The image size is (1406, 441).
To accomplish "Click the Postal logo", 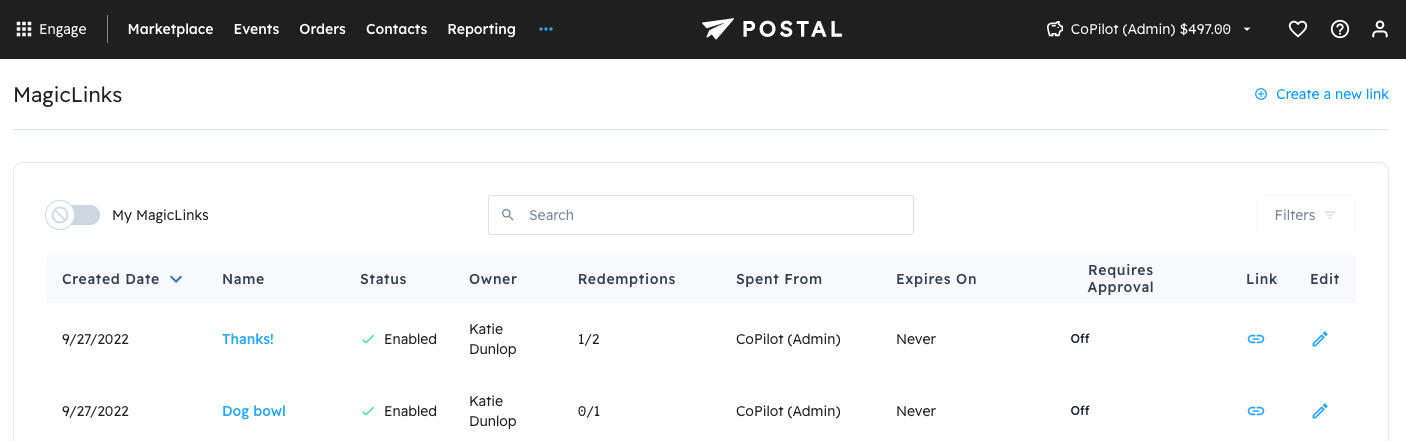I will coord(772,29).
